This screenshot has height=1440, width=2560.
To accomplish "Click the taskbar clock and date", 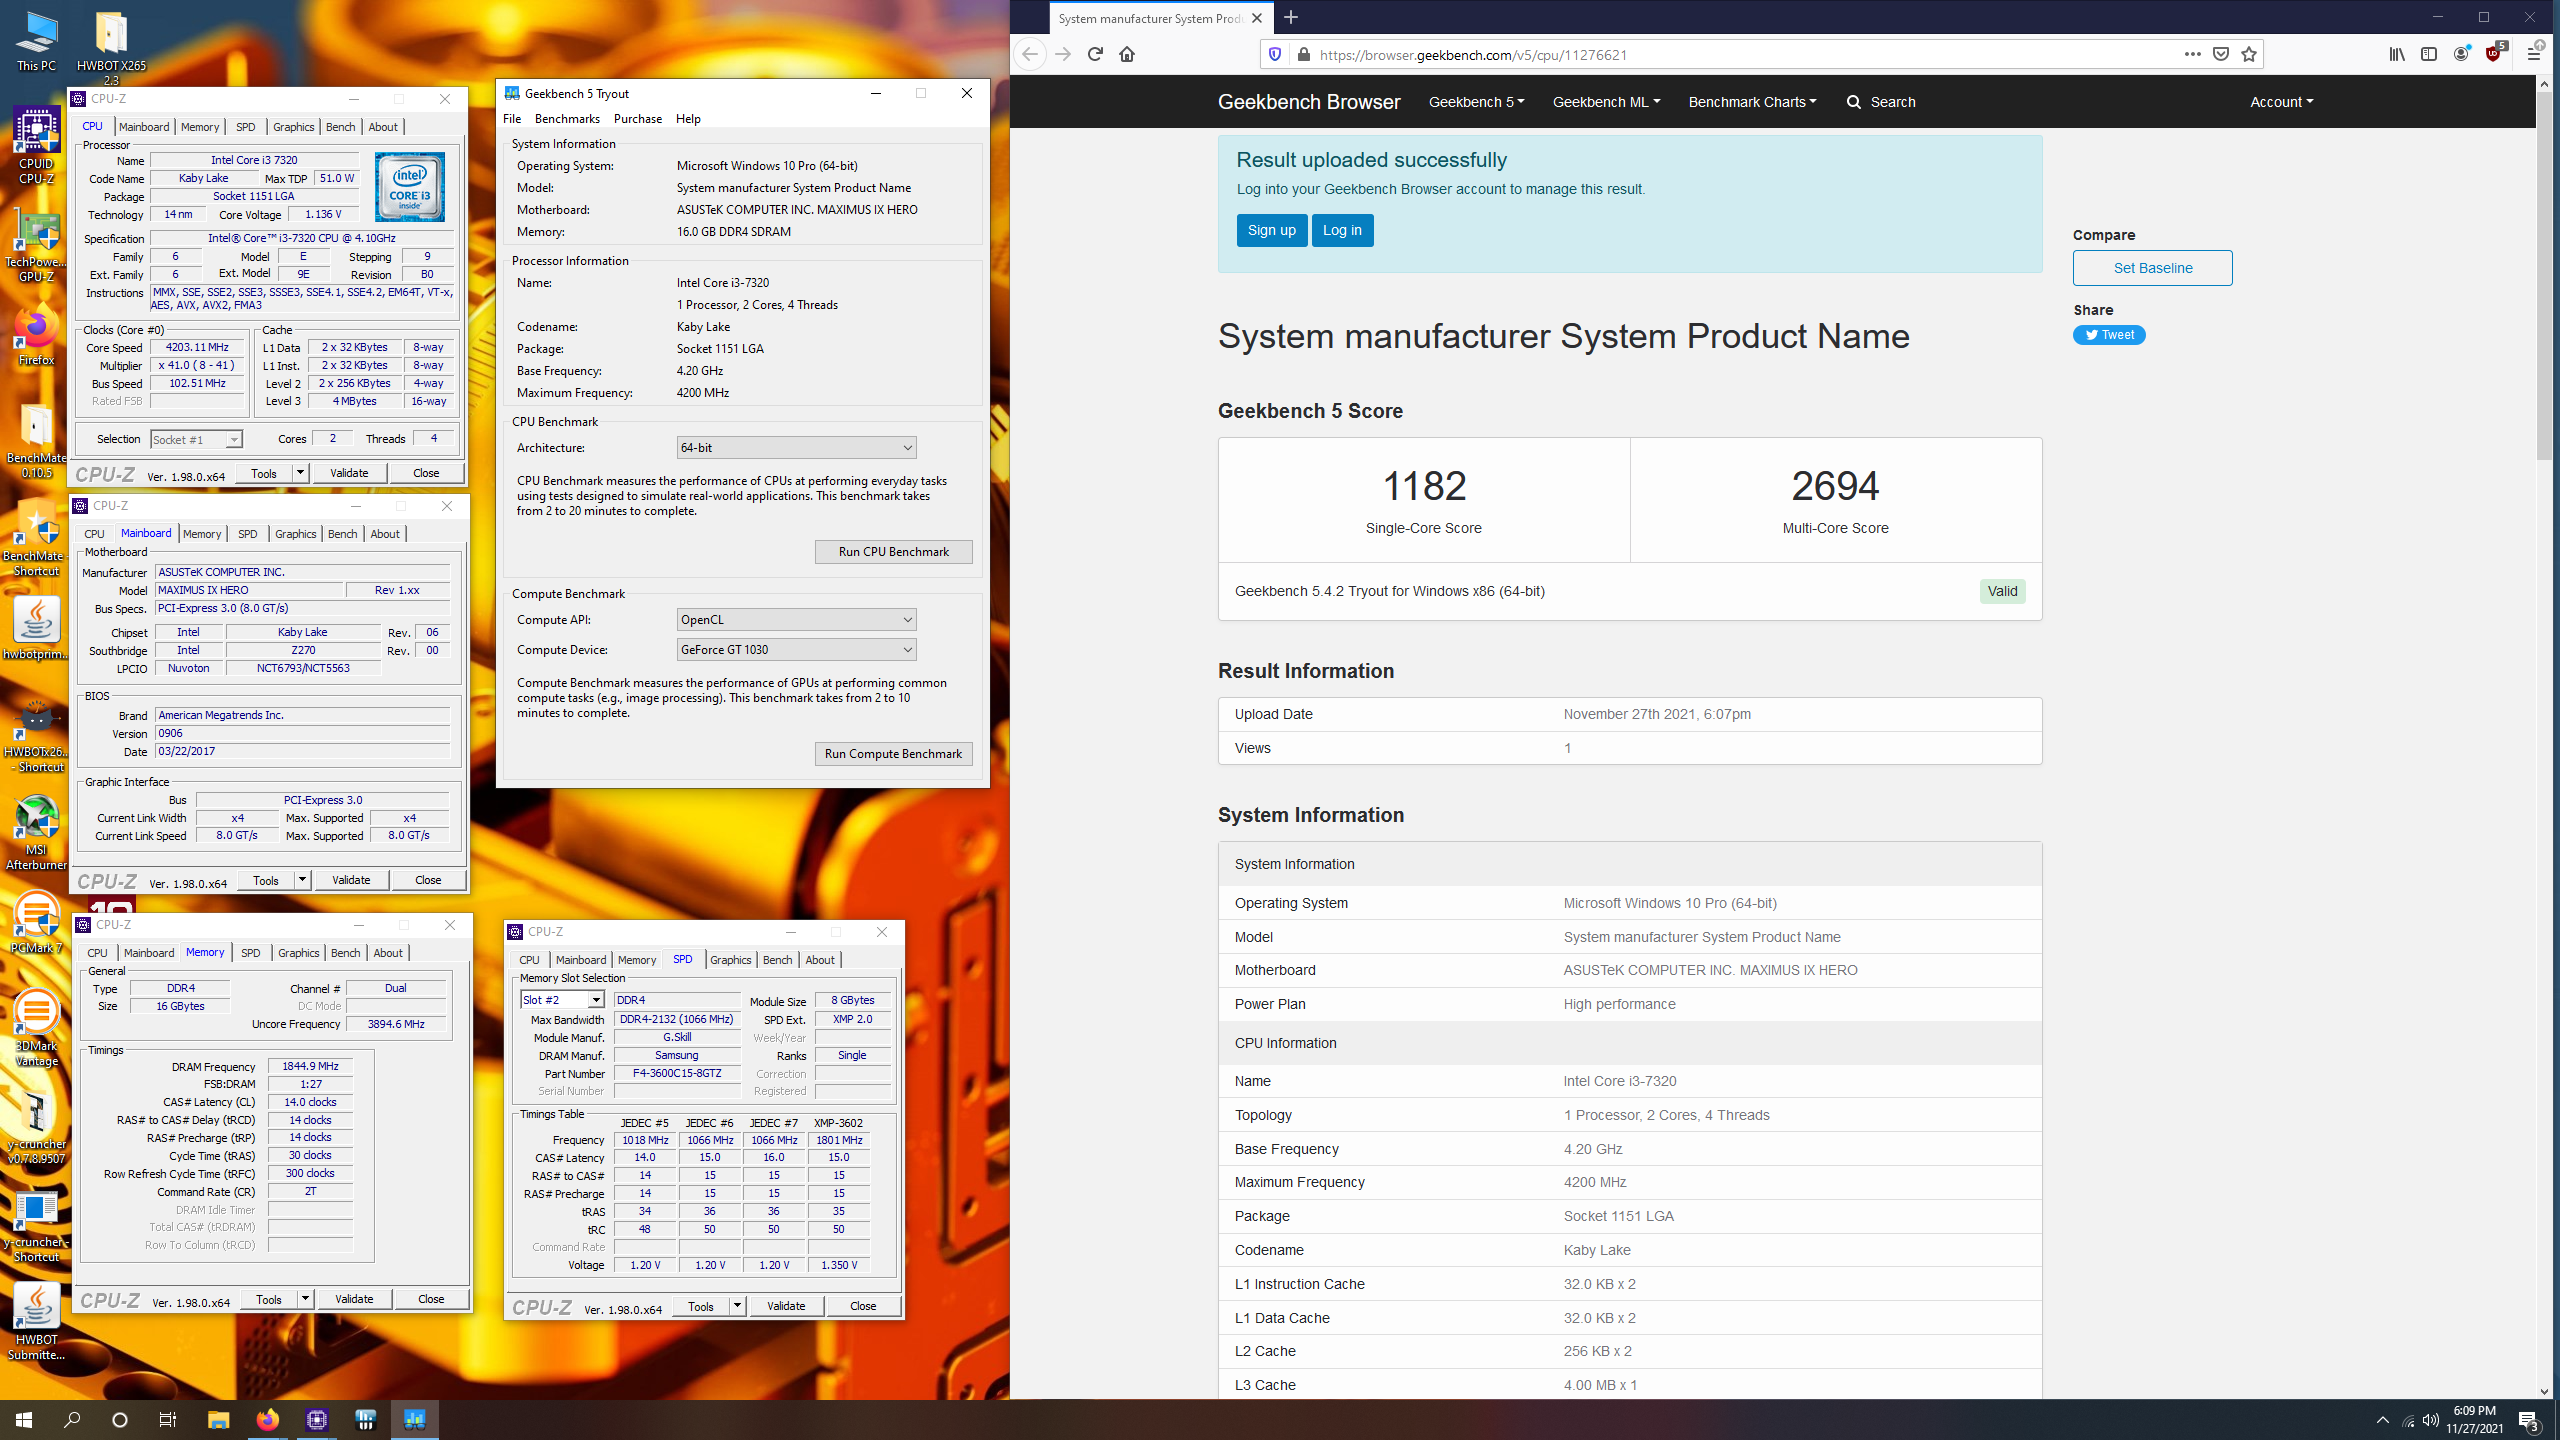I will pos(2475,1419).
